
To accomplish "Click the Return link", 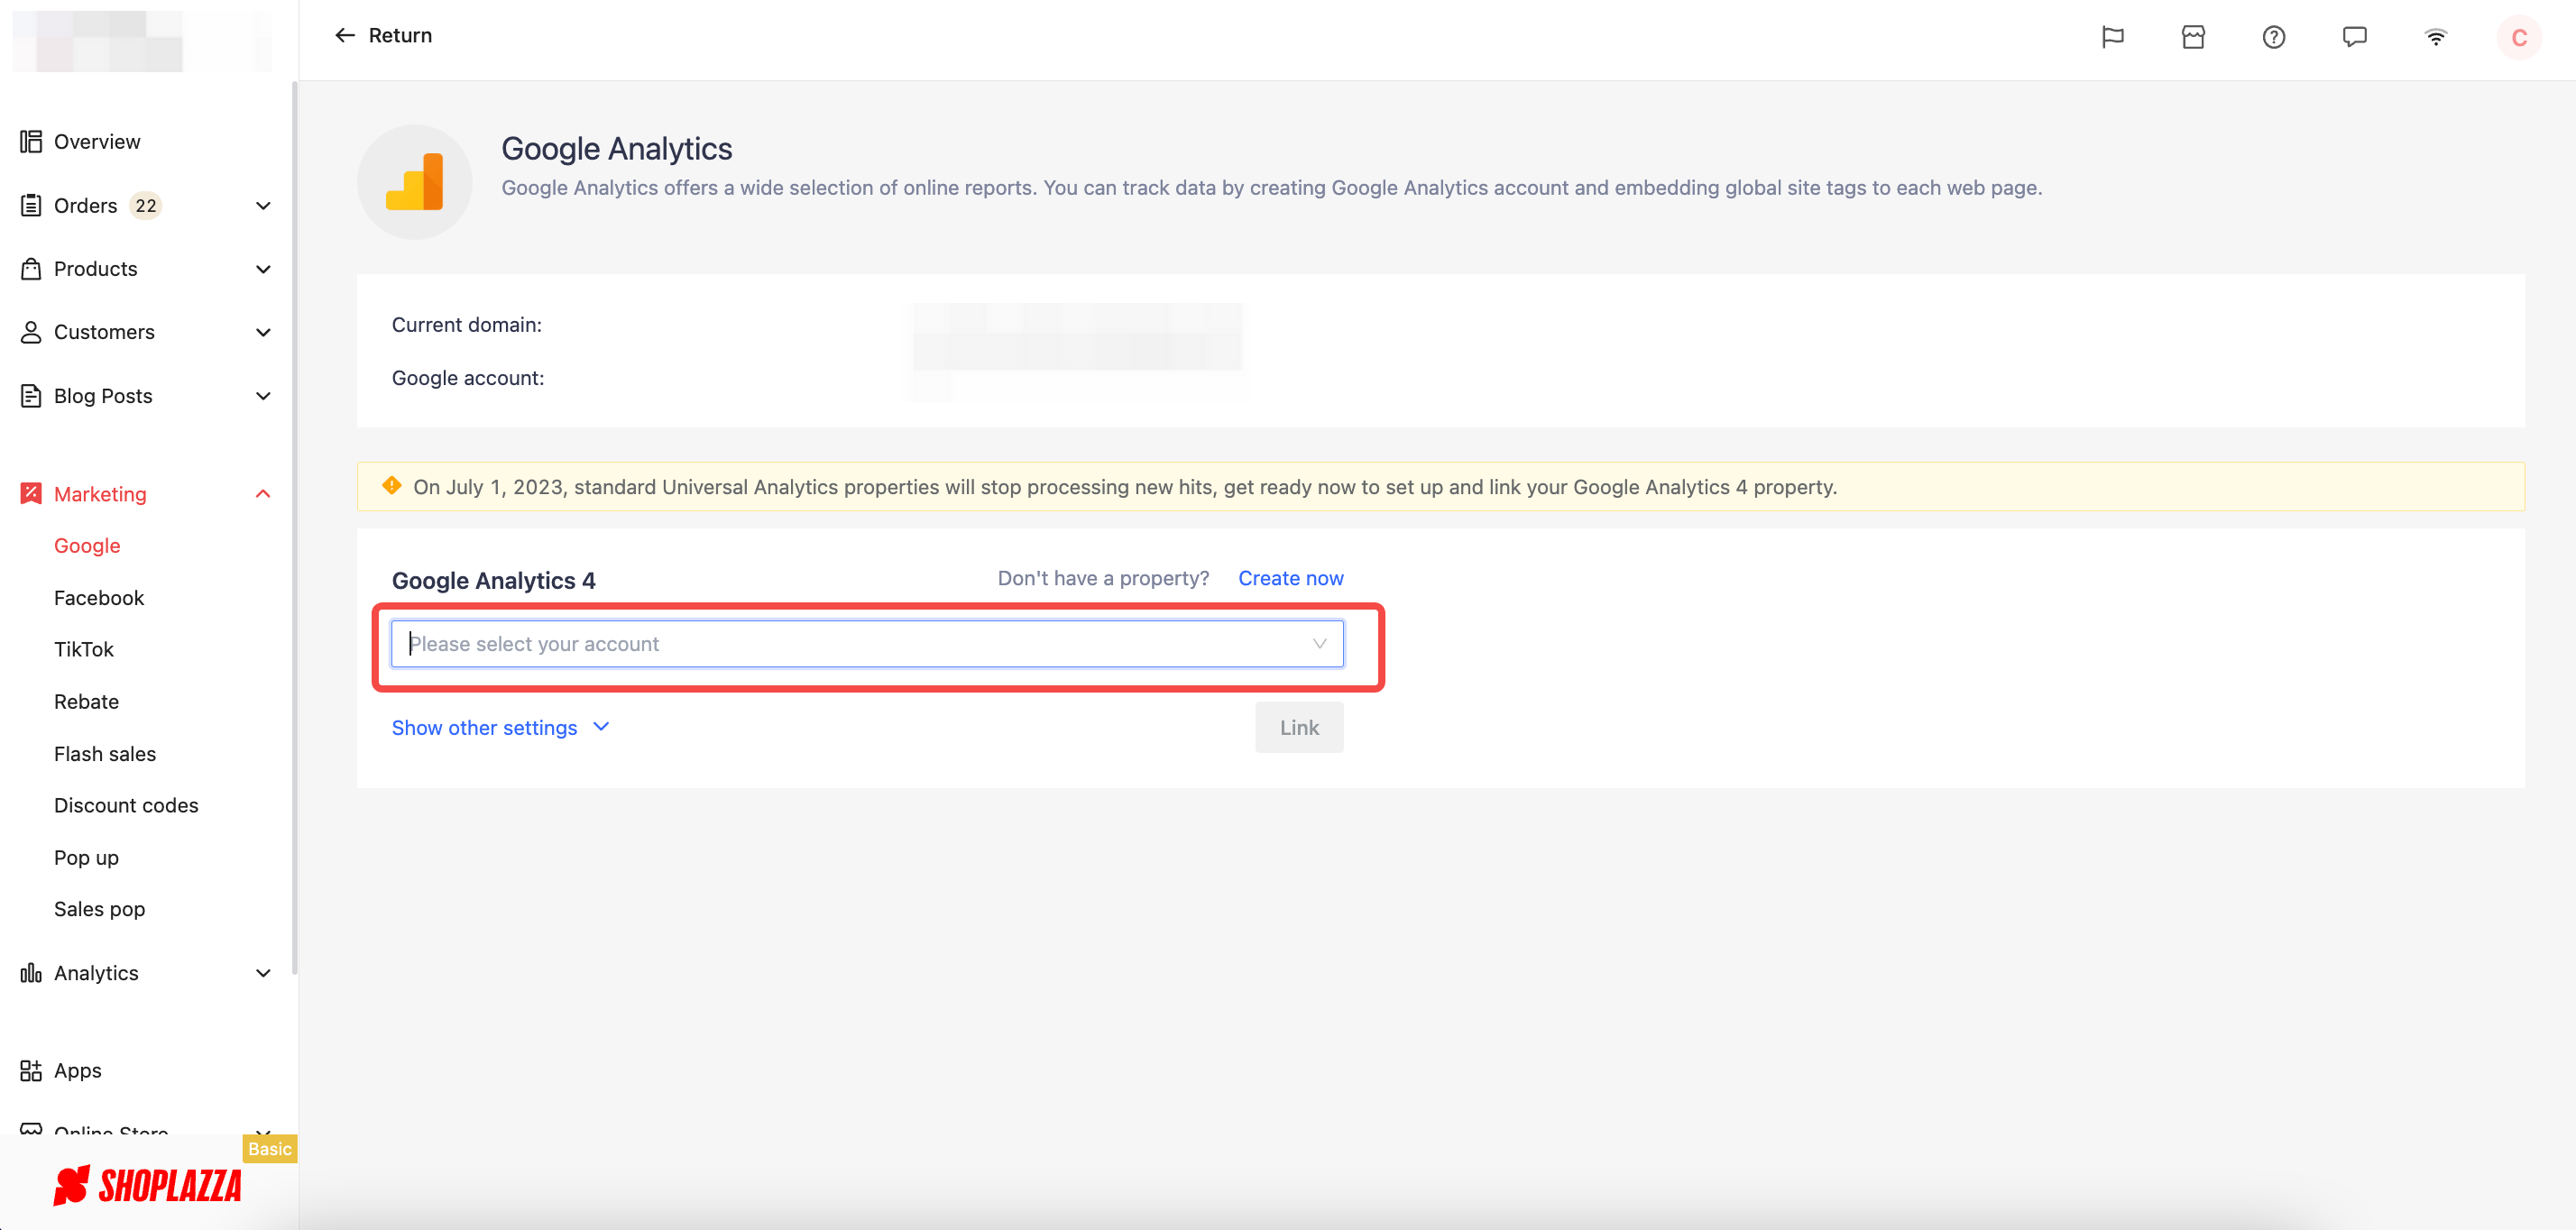I will click(400, 35).
